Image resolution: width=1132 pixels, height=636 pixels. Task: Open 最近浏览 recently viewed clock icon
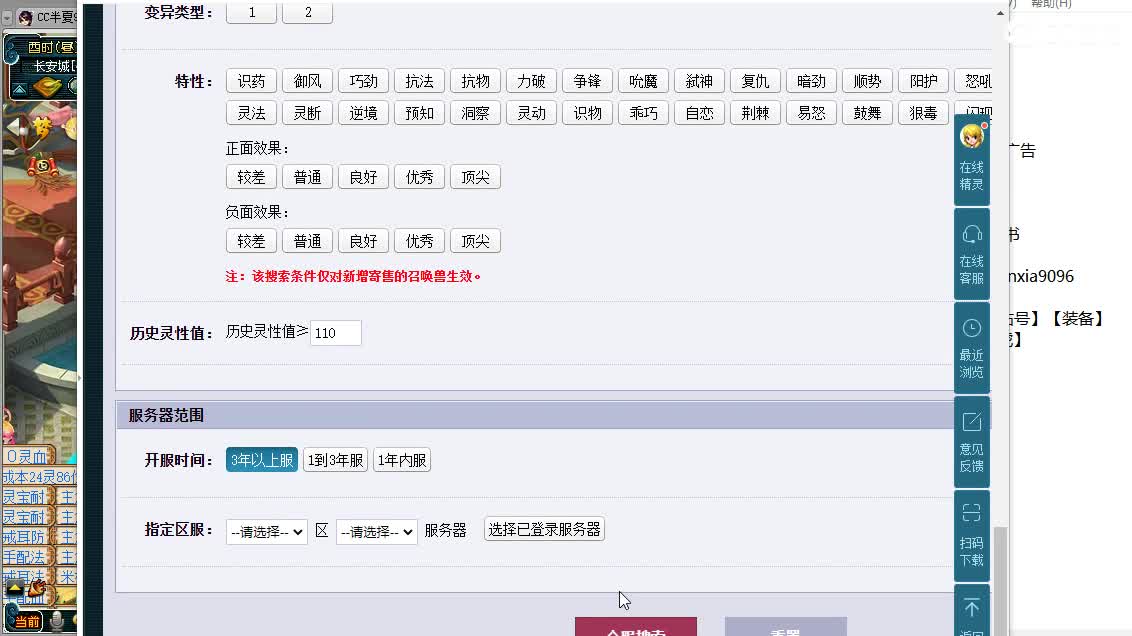click(972, 348)
